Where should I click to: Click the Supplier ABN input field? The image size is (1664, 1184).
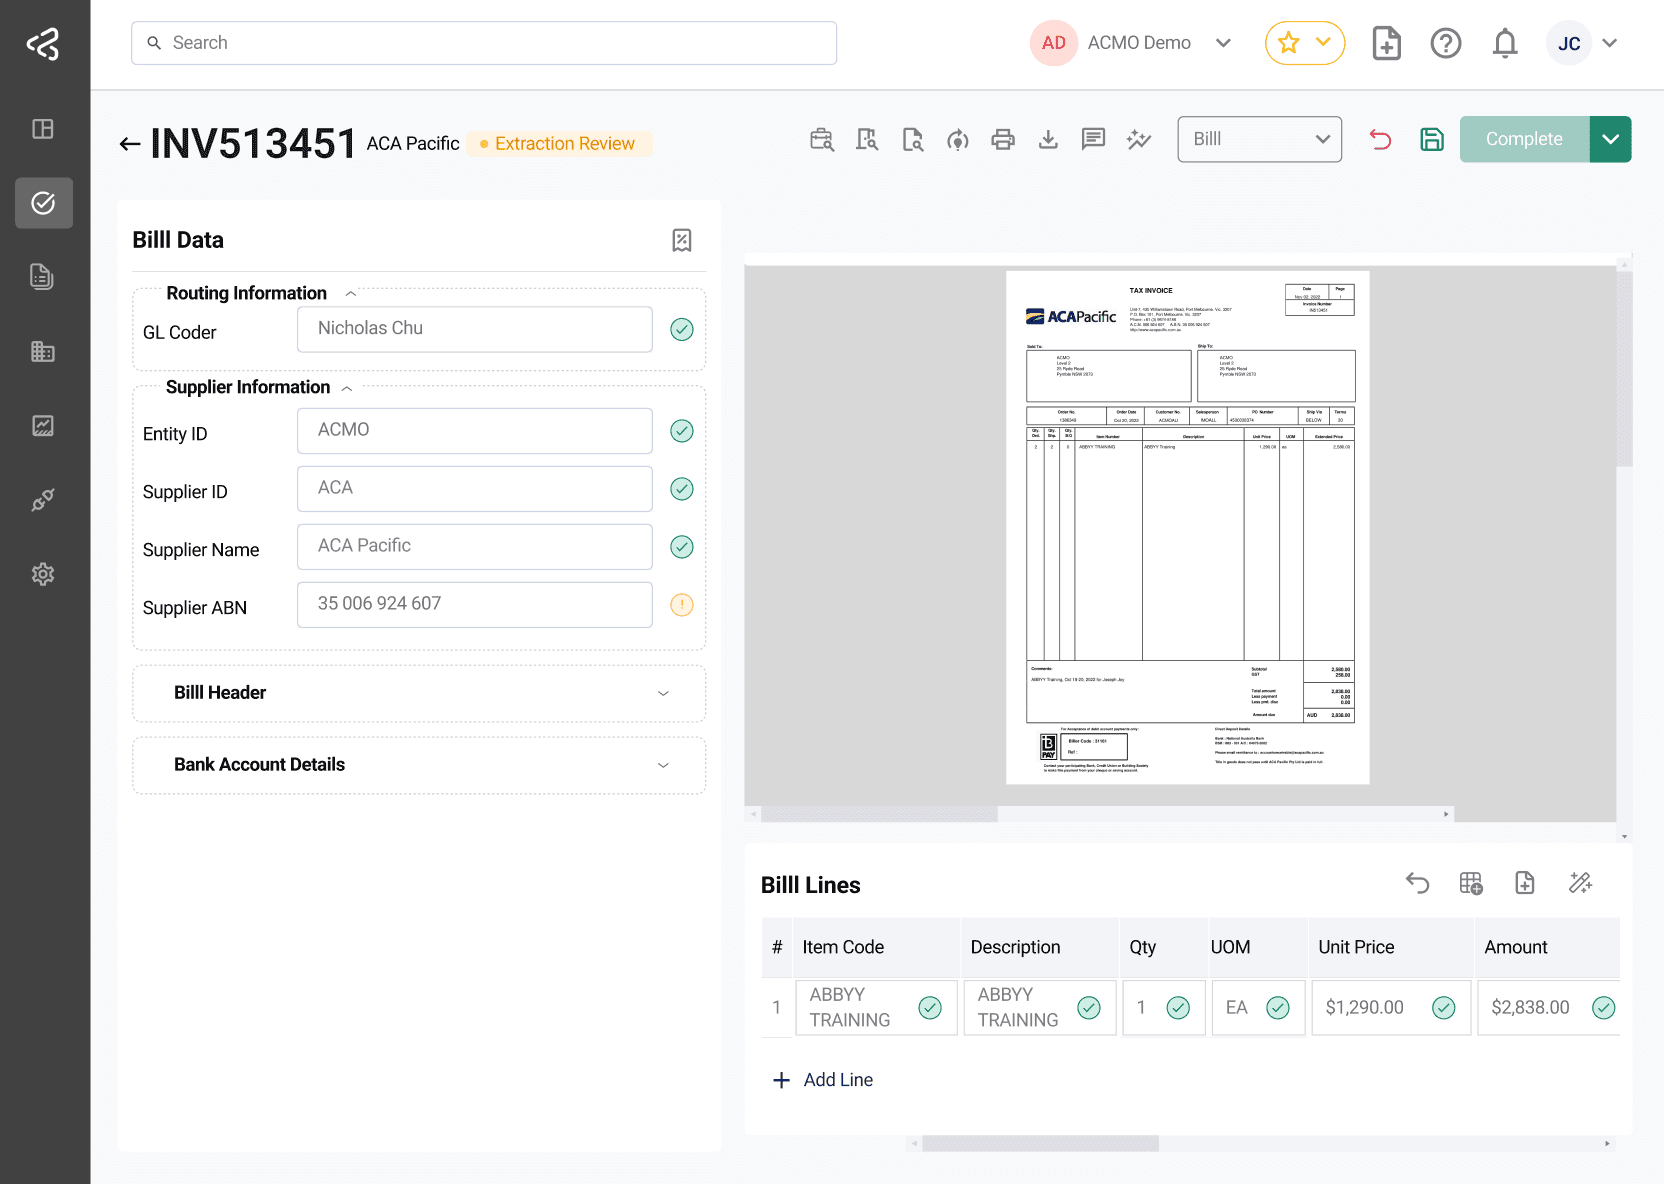(475, 605)
